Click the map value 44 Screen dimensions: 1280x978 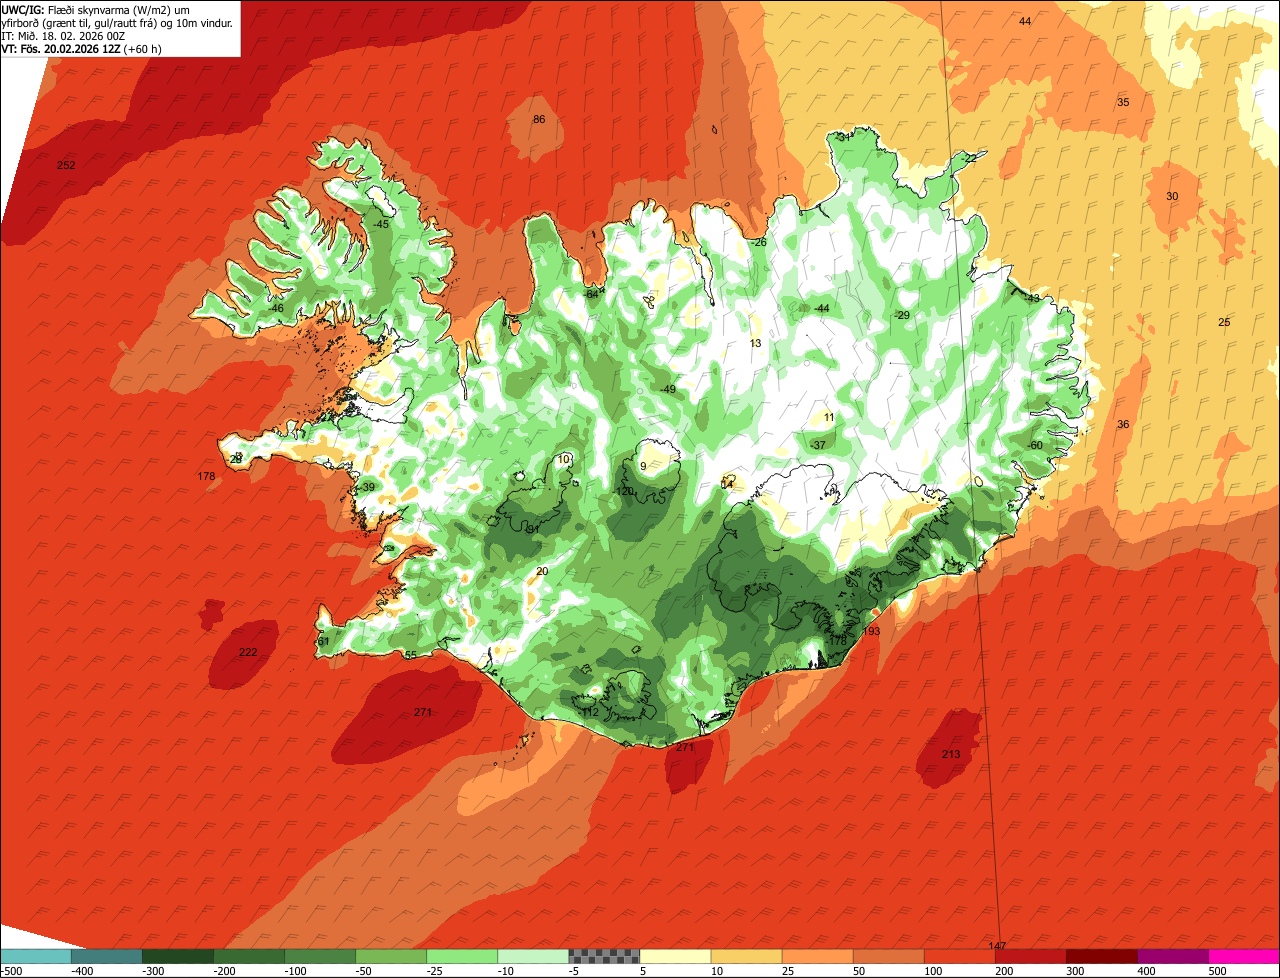tap(1025, 21)
